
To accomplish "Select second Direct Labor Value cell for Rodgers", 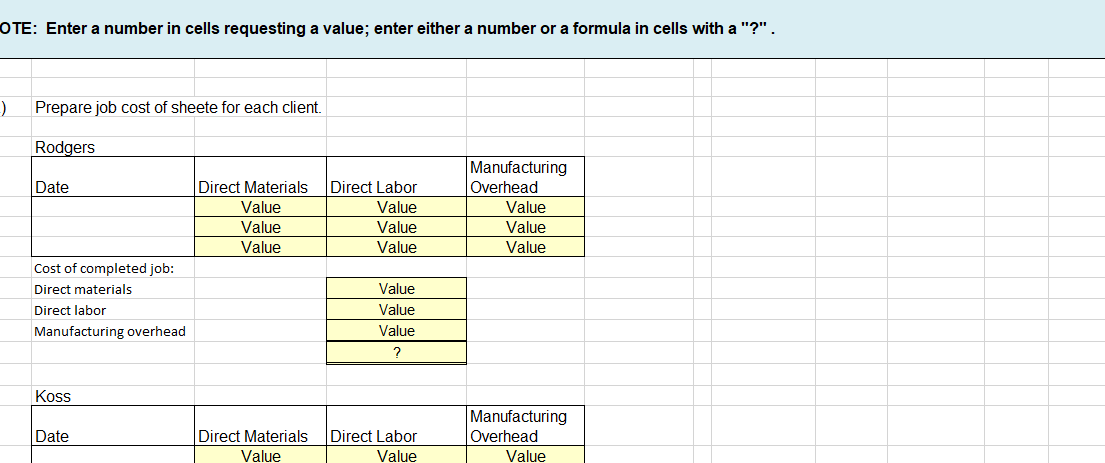I will point(396,227).
